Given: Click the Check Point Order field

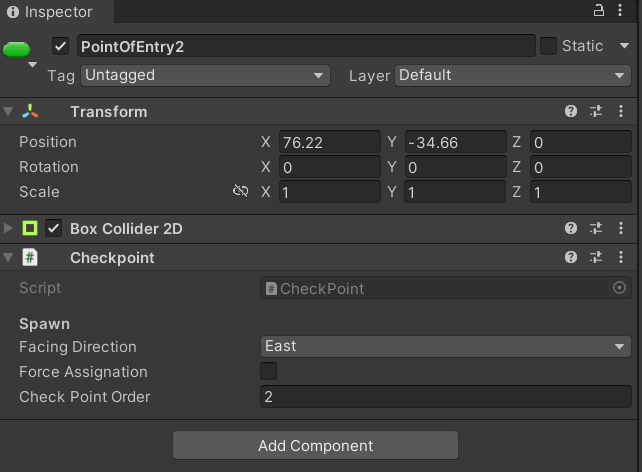Looking at the screenshot, I should (x=445, y=397).
